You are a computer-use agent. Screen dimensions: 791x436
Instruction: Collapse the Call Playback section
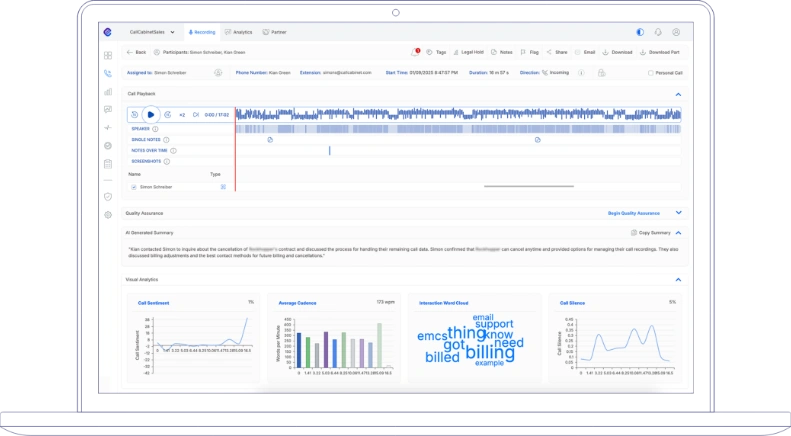pyautogui.click(x=678, y=94)
